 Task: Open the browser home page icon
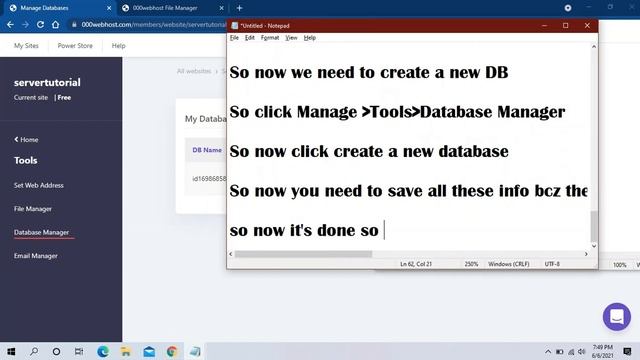click(x=56, y=24)
